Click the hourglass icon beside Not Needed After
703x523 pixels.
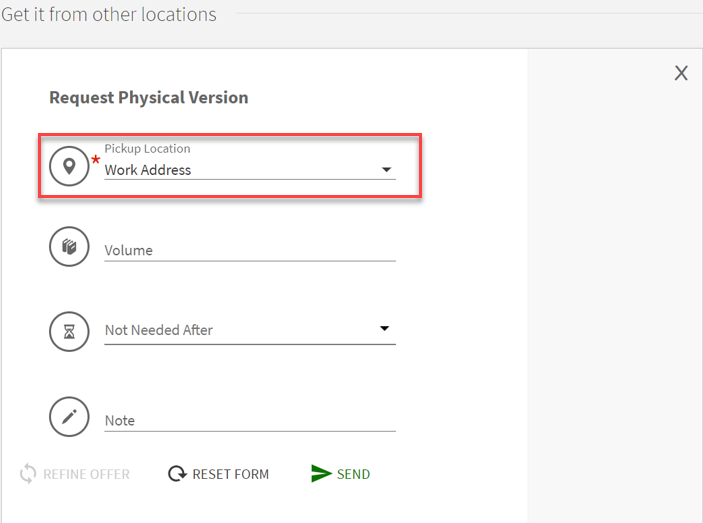click(x=69, y=331)
